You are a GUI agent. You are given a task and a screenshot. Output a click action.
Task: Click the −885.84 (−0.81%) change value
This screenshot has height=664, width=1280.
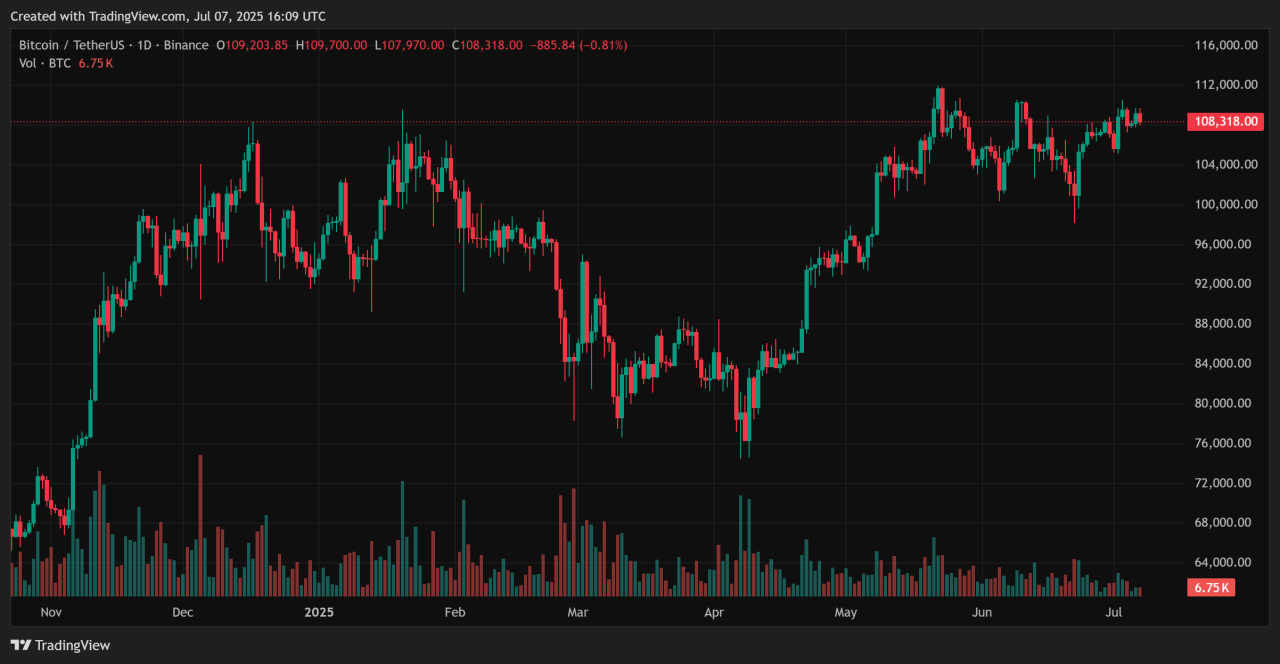click(x=578, y=45)
